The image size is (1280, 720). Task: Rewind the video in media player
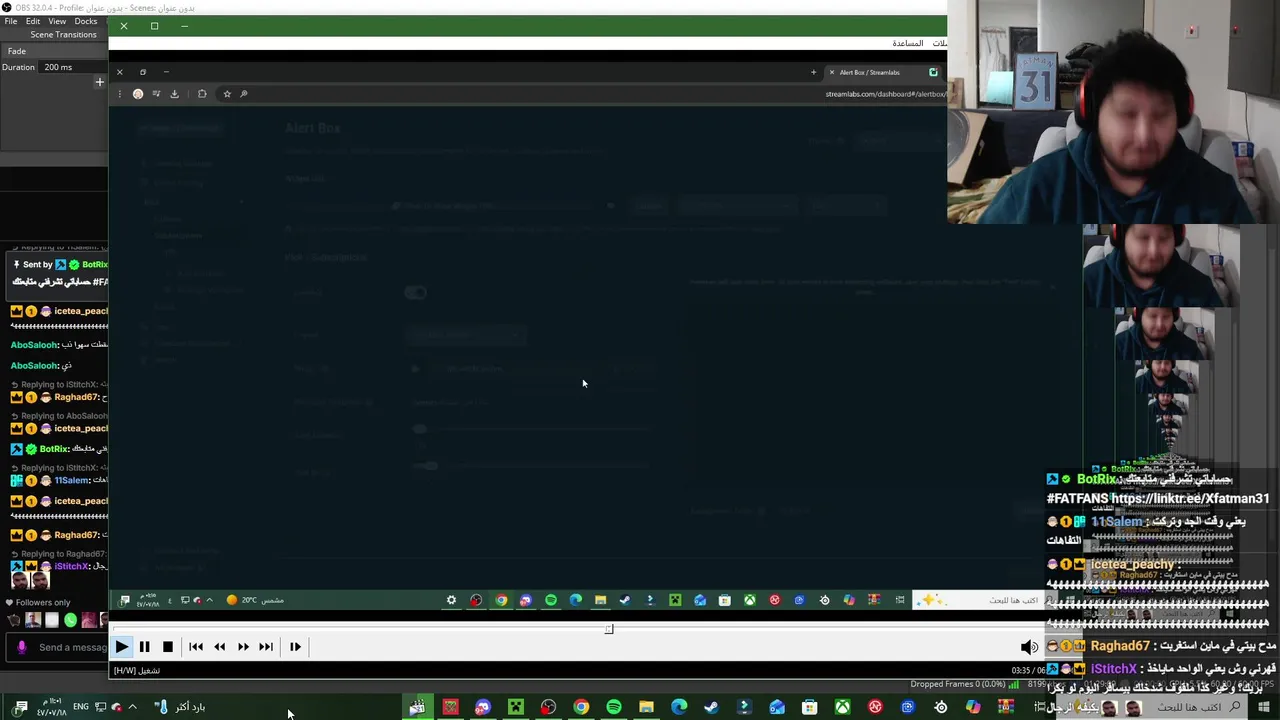[x=219, y=647]
